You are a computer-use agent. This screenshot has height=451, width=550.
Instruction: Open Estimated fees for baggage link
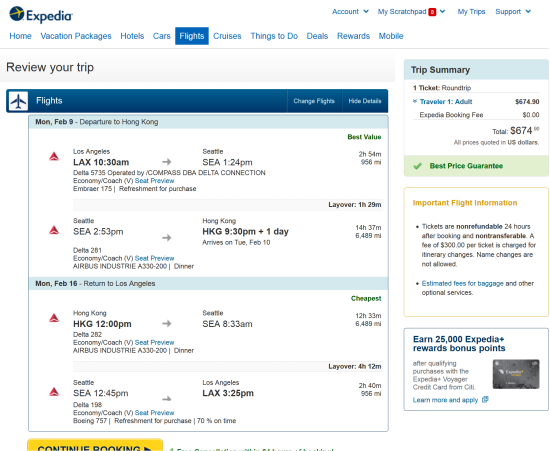pyautogui.click(x=462, y=283)
